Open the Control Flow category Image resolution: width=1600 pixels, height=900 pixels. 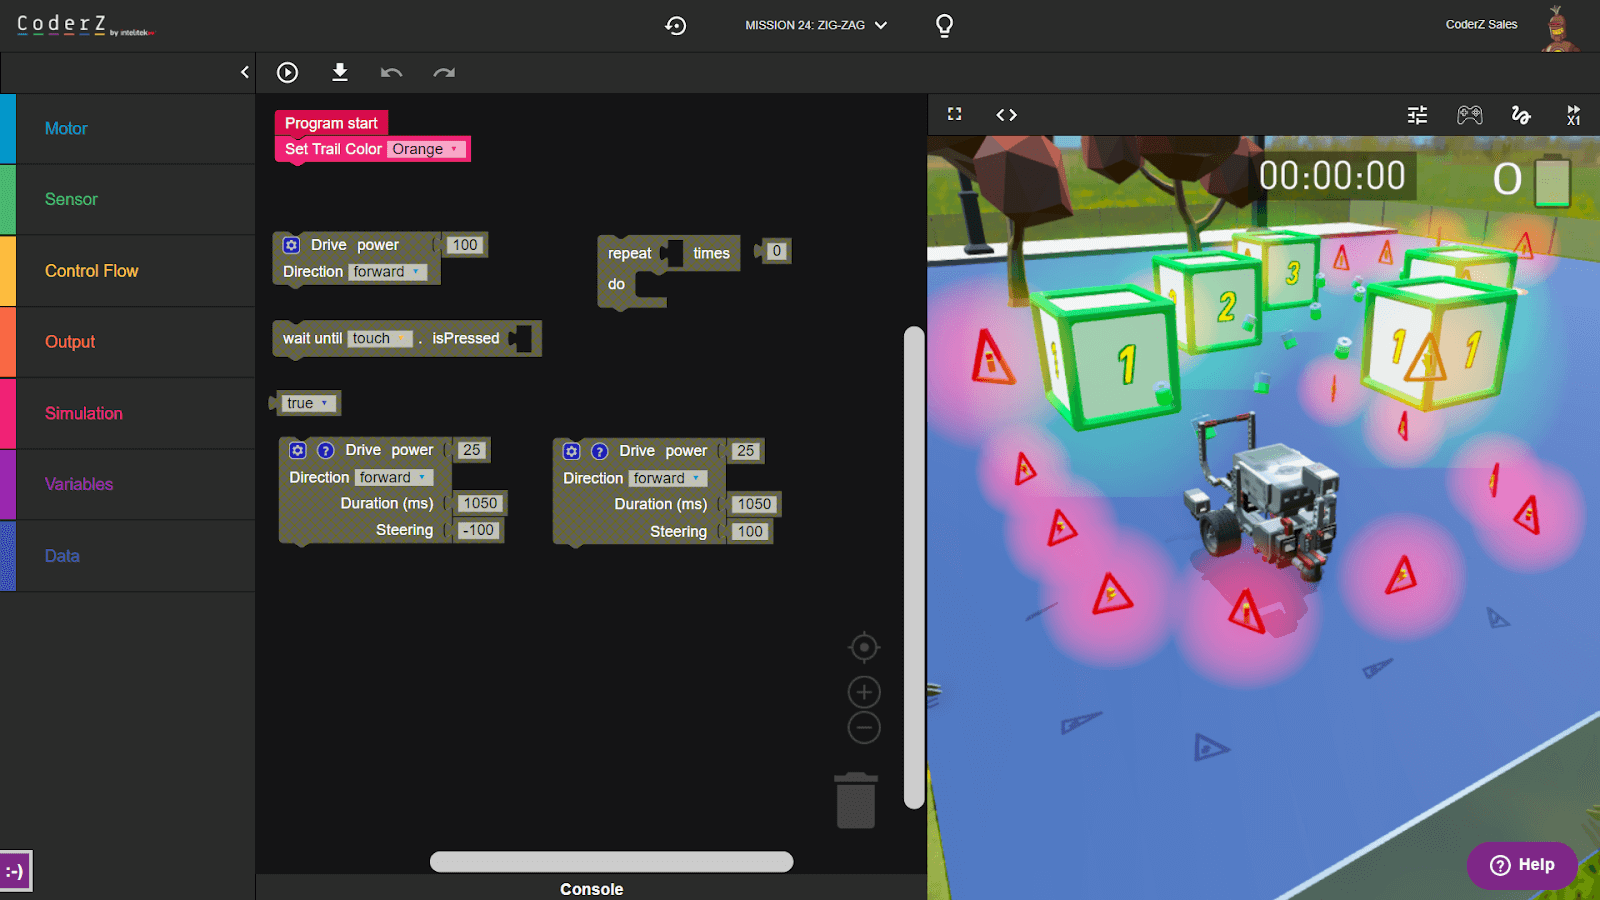point(91,271)
